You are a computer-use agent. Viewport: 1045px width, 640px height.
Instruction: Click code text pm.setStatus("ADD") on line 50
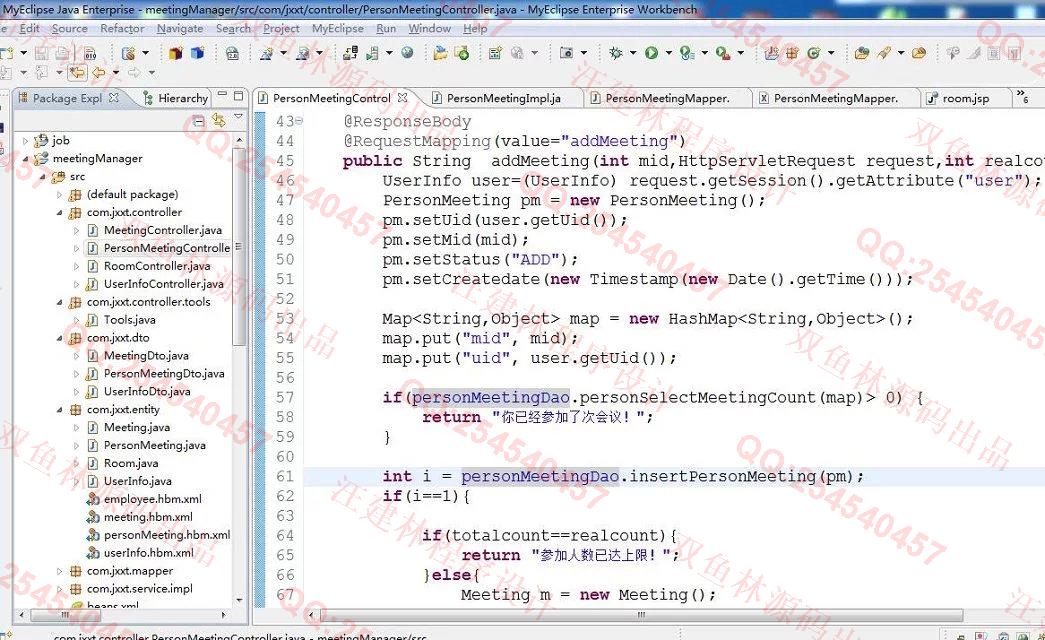pos(481,259)
